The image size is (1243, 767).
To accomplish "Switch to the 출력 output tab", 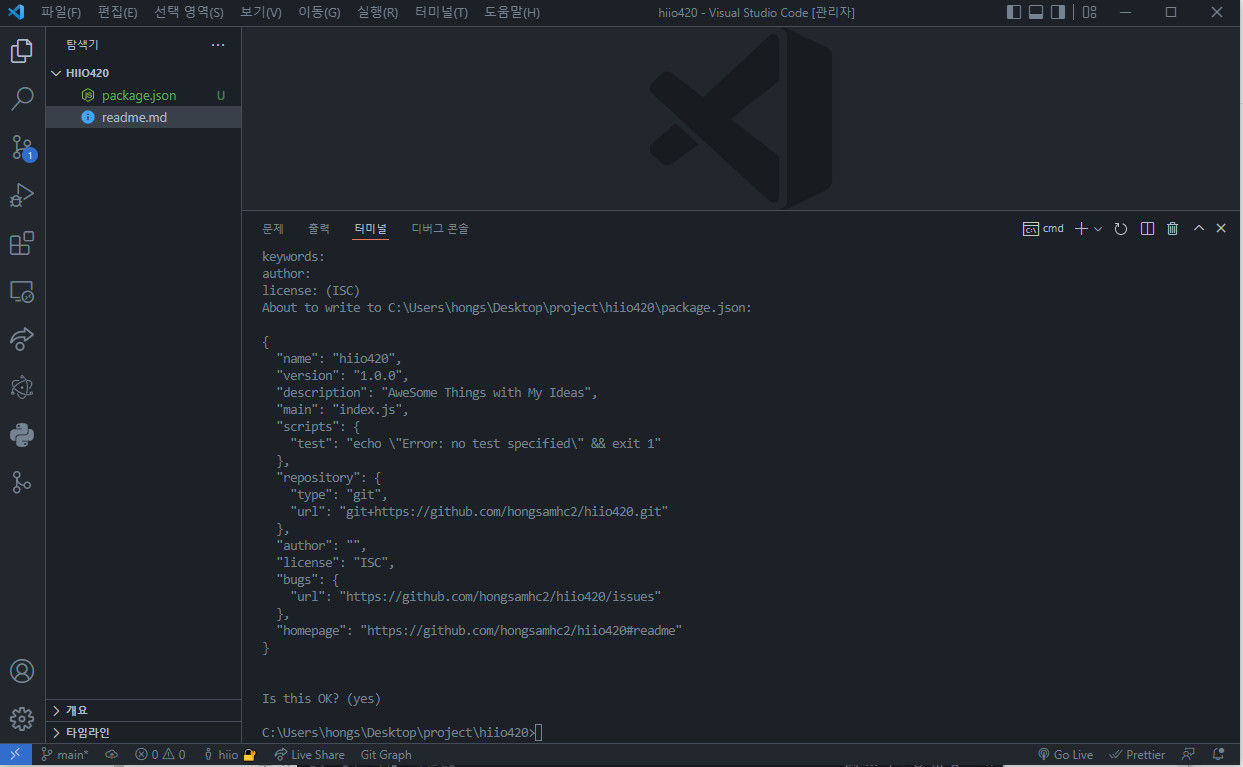I will tap(319, 228).
